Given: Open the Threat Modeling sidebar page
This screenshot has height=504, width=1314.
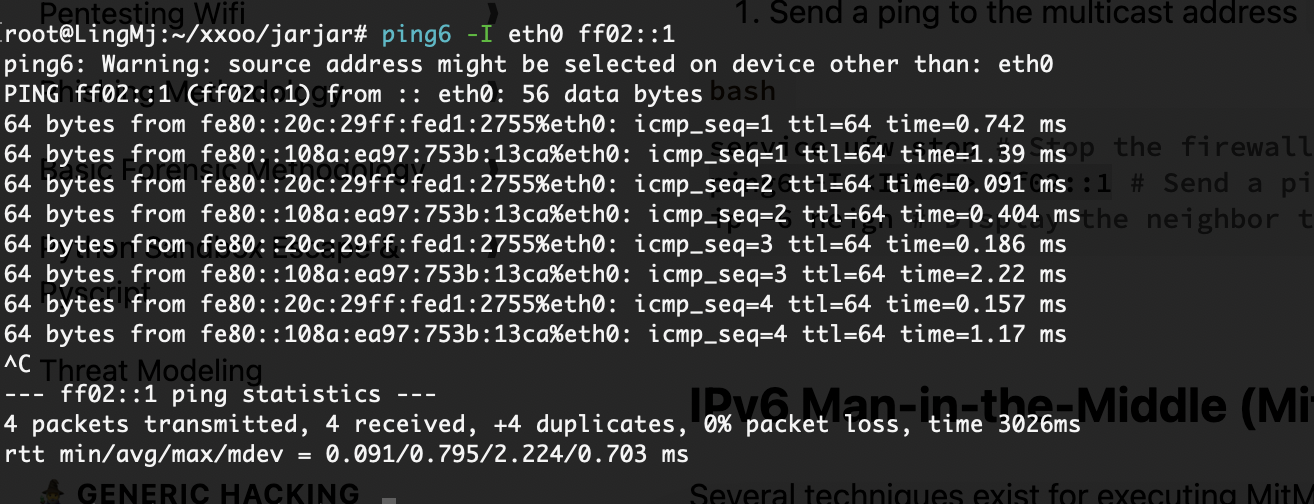Looking at the screenshot, I should click(x=151, y=371).
